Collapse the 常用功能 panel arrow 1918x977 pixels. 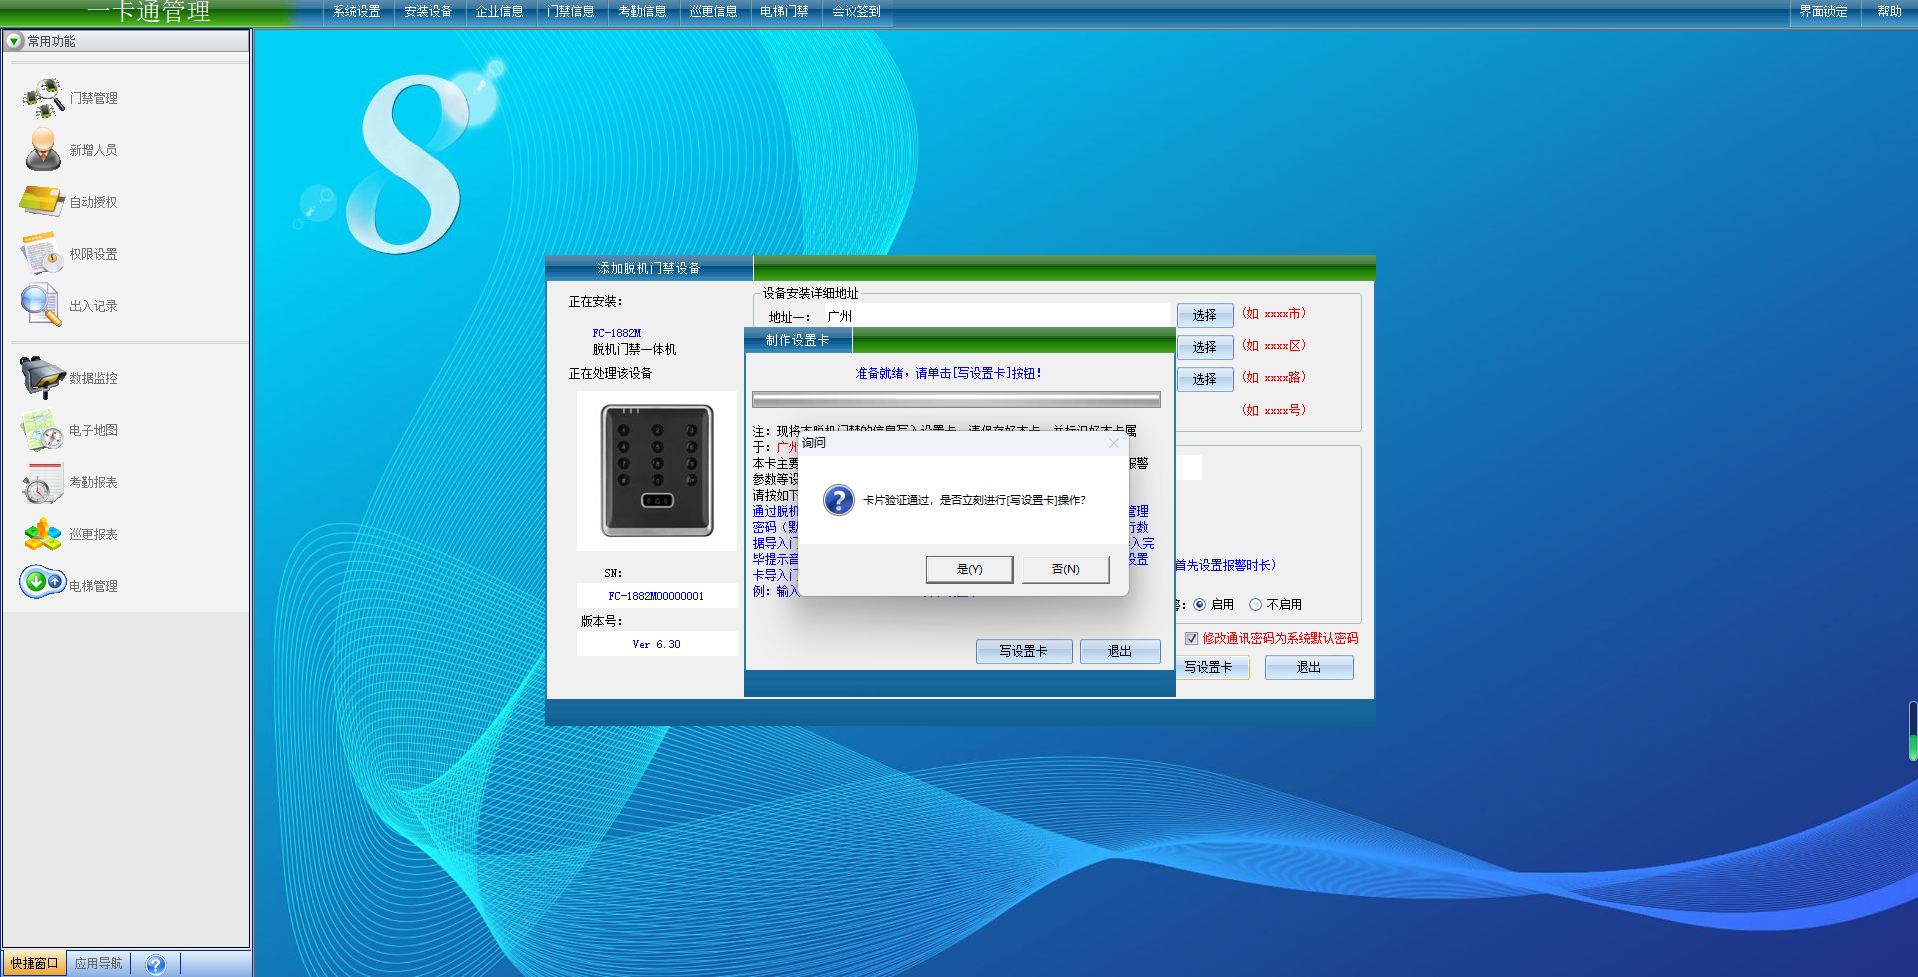[14, 41]
